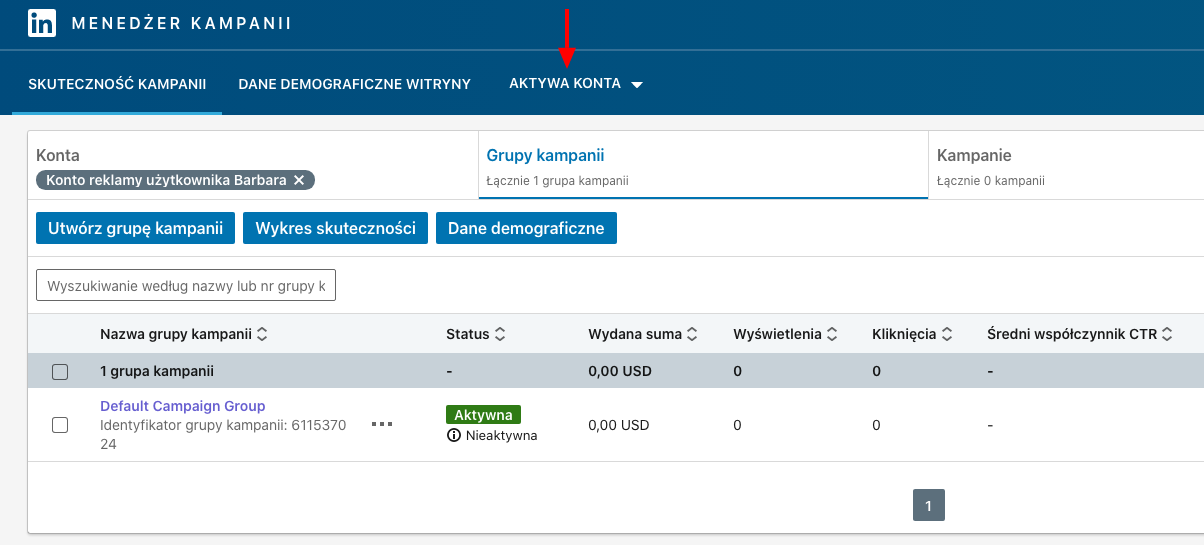Open the Default Campaign Group link
The image size is (1204, 545).
pyautogui.click(x=183, y=406)
